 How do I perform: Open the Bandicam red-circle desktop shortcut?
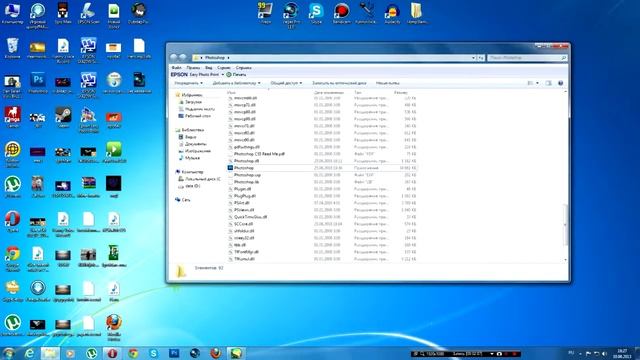(x=341, y=13)
